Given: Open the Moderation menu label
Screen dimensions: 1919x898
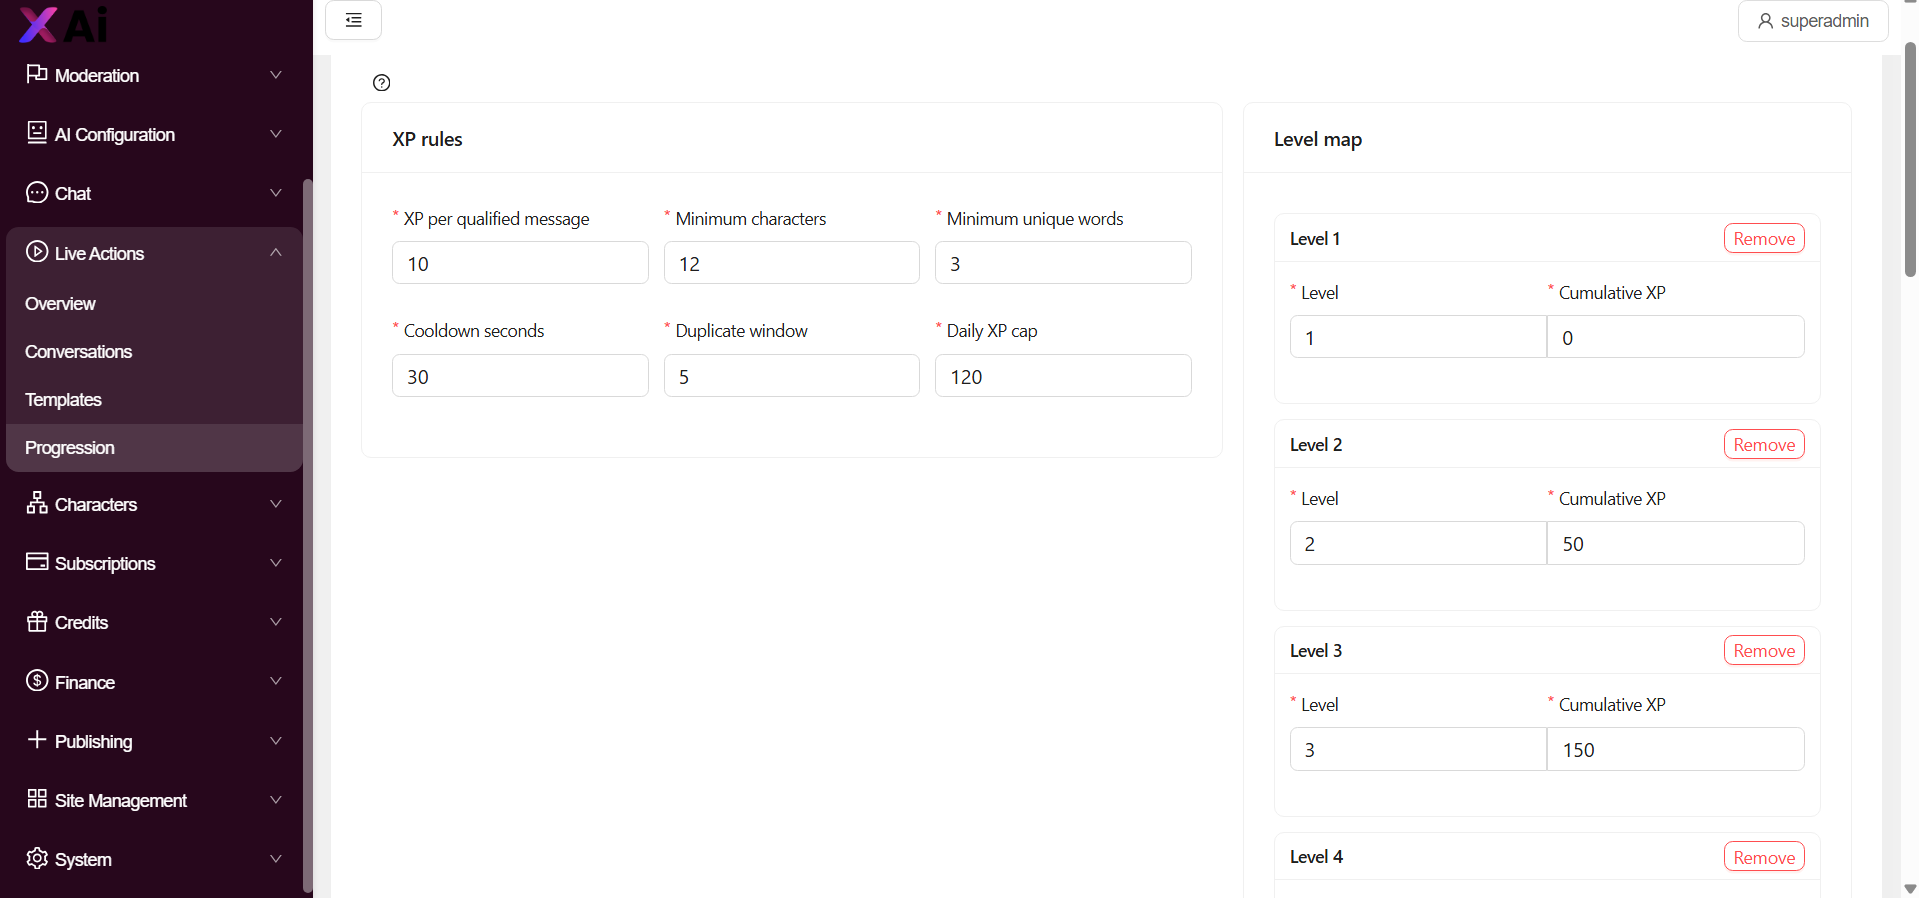Looking at the screenshot, I should (x=97, y=76).
